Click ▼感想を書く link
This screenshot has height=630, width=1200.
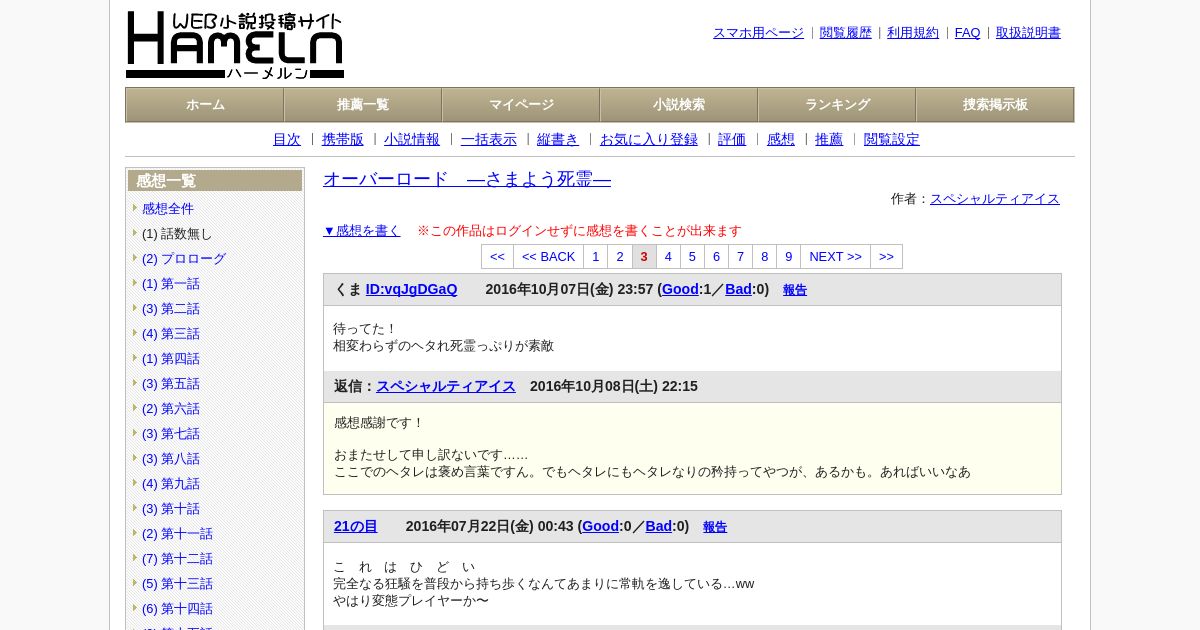click(x=362, y=231)
